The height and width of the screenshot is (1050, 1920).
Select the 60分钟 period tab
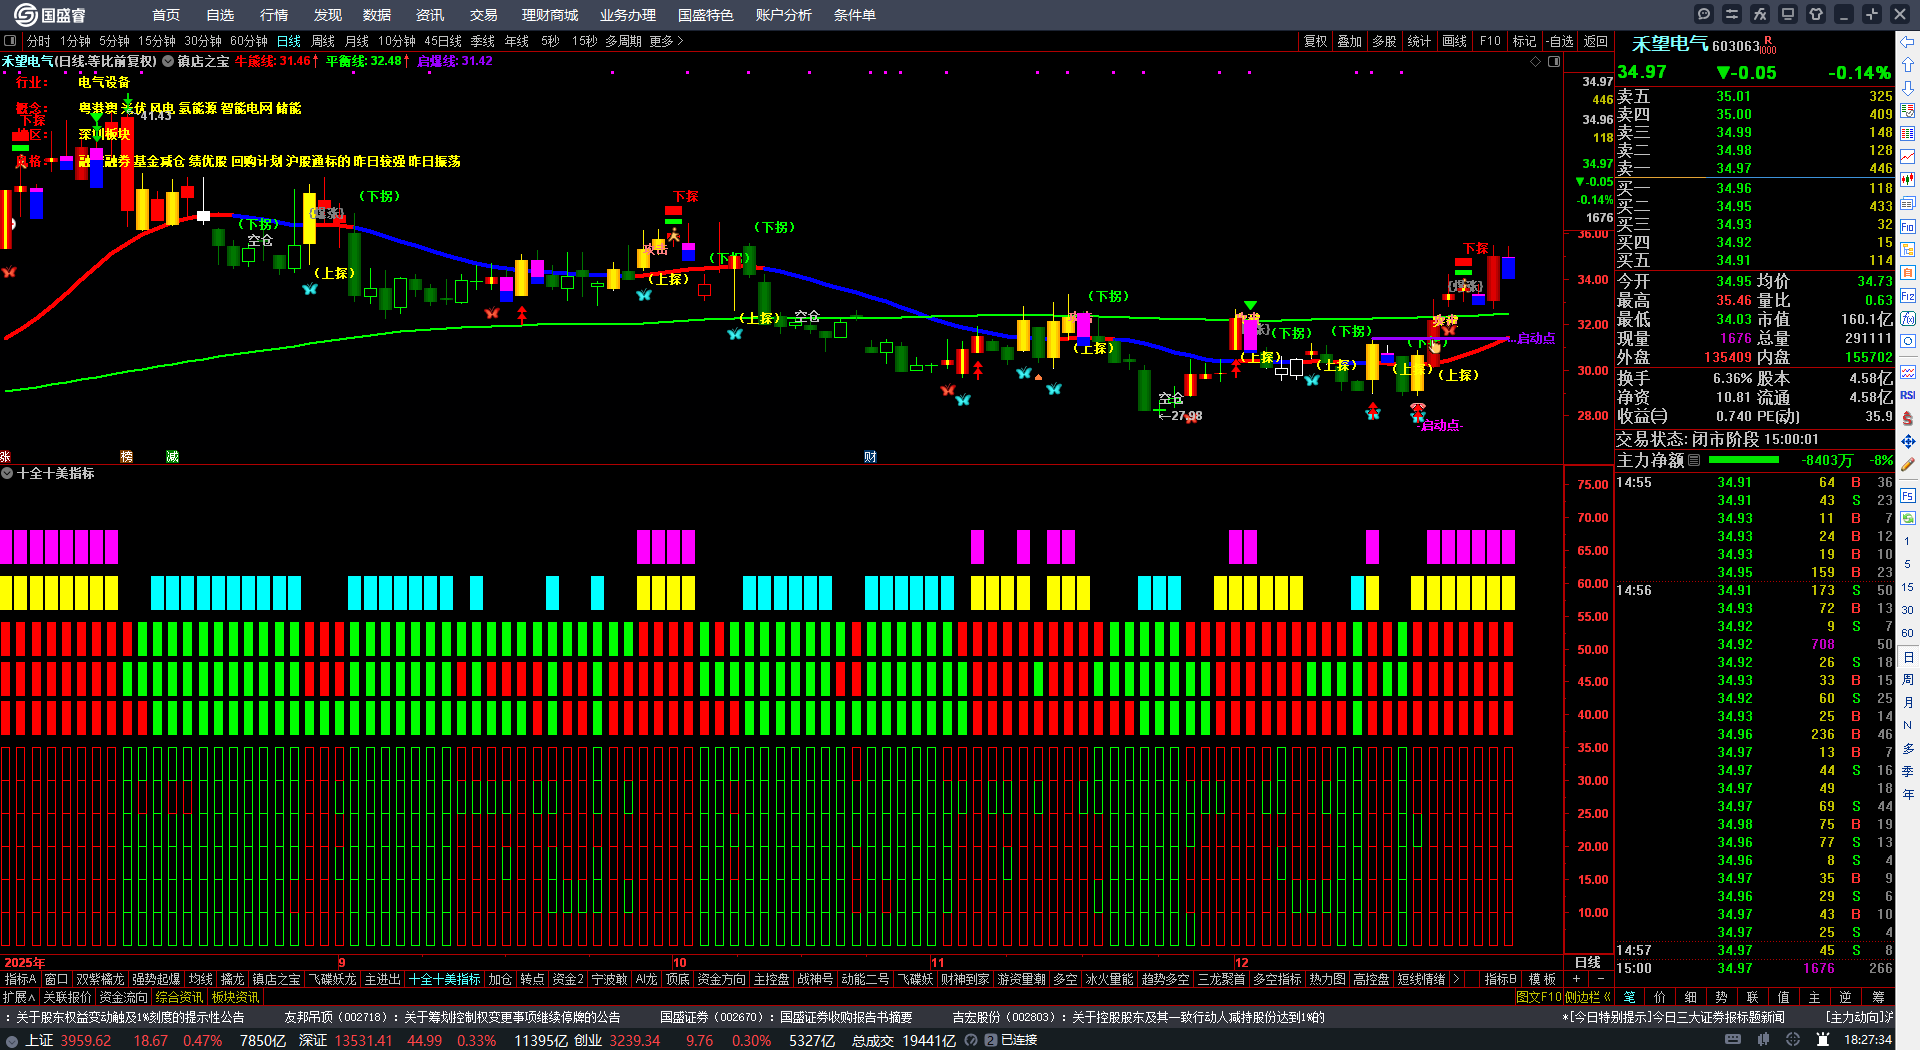click(249, 41)
